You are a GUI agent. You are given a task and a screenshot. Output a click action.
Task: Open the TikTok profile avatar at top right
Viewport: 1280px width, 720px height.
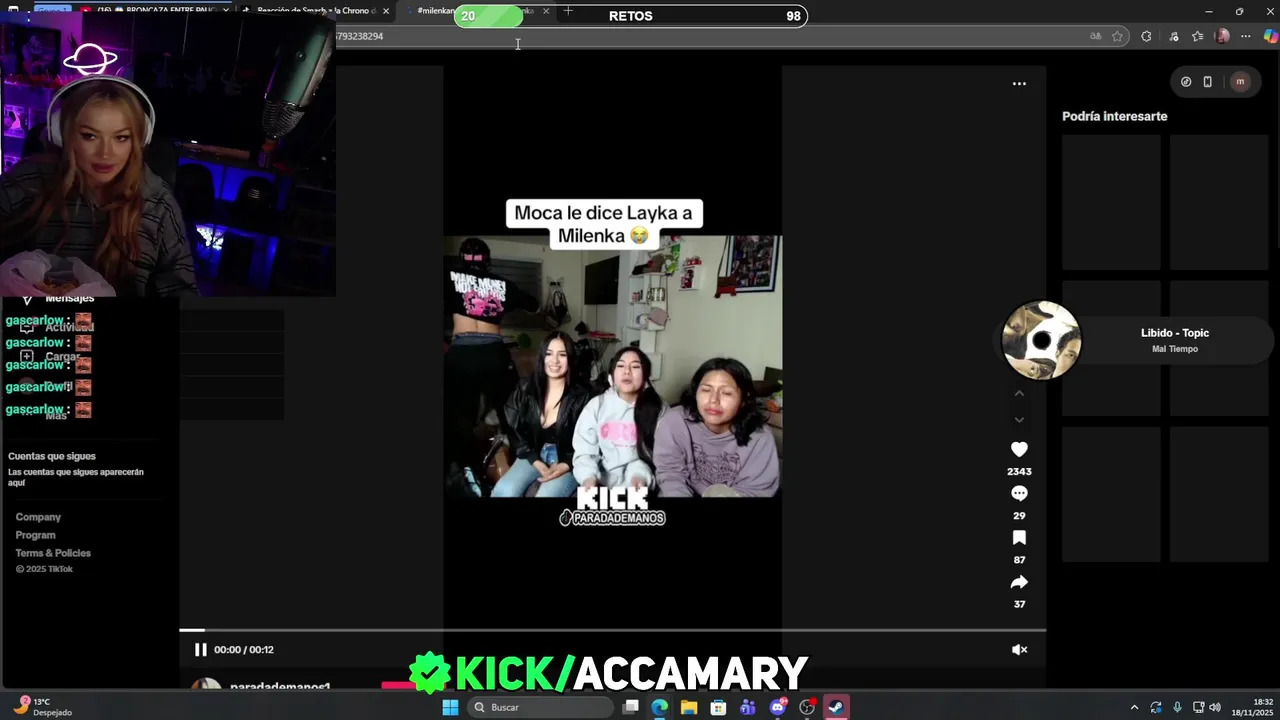tap(1240, 82)
